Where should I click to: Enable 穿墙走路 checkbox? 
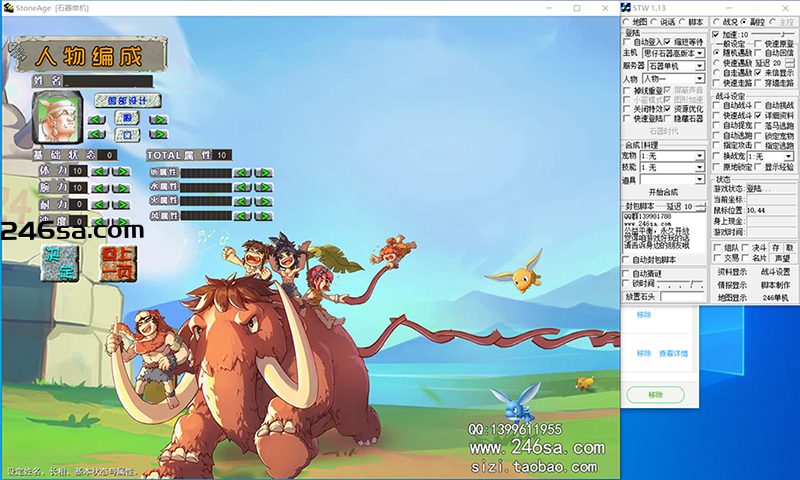tap(758, 83)
